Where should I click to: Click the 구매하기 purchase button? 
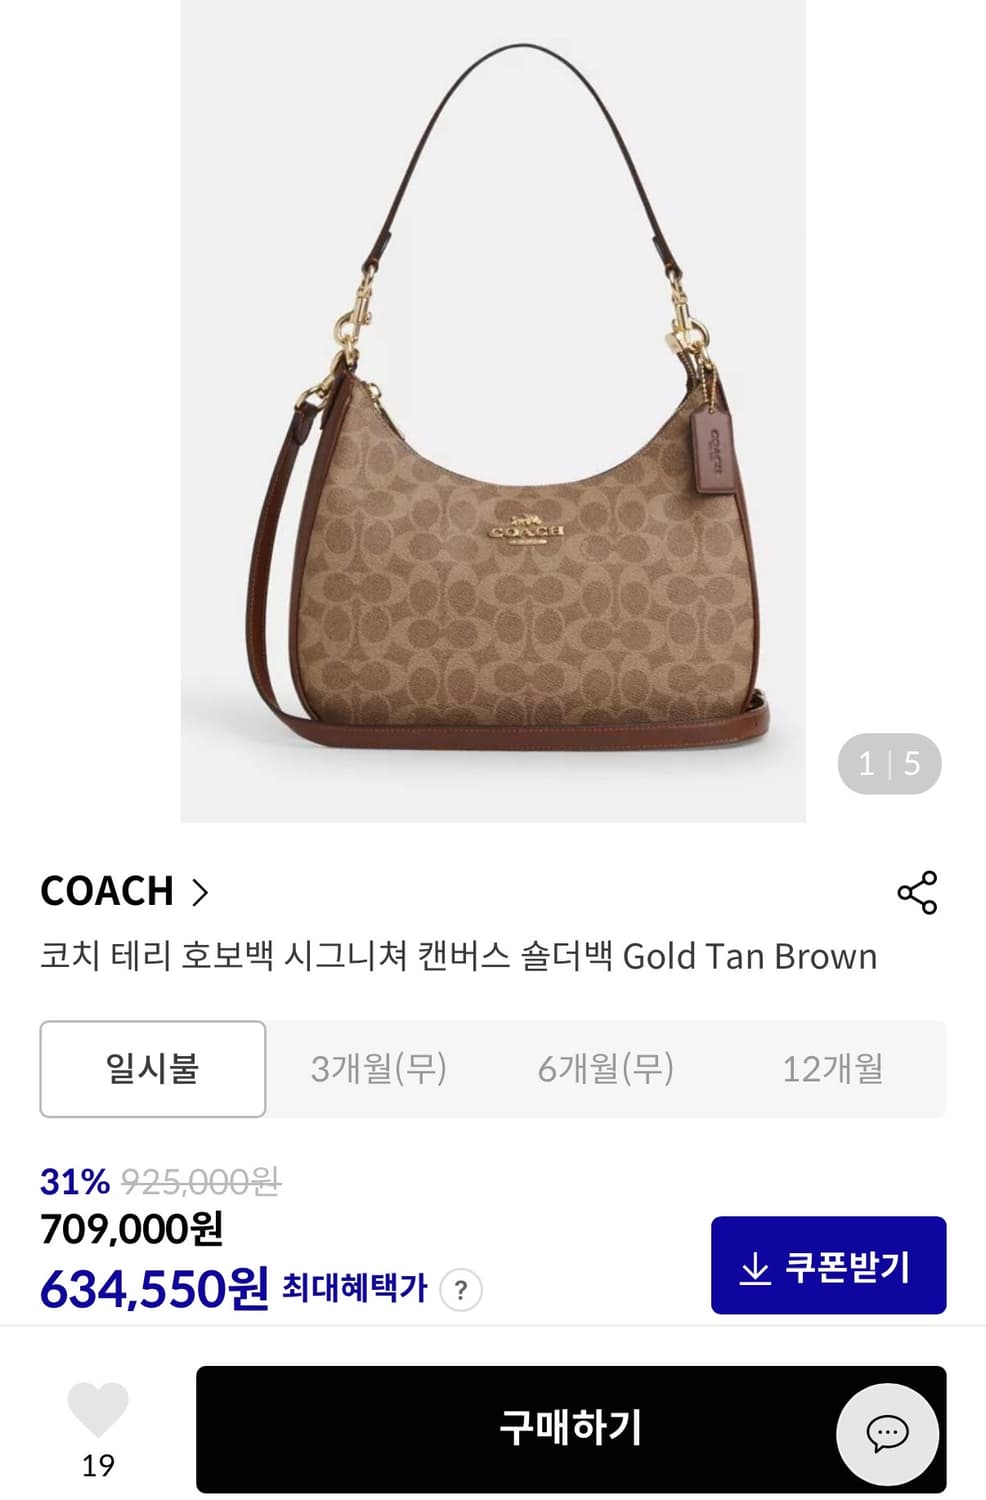click(571, 1429)
